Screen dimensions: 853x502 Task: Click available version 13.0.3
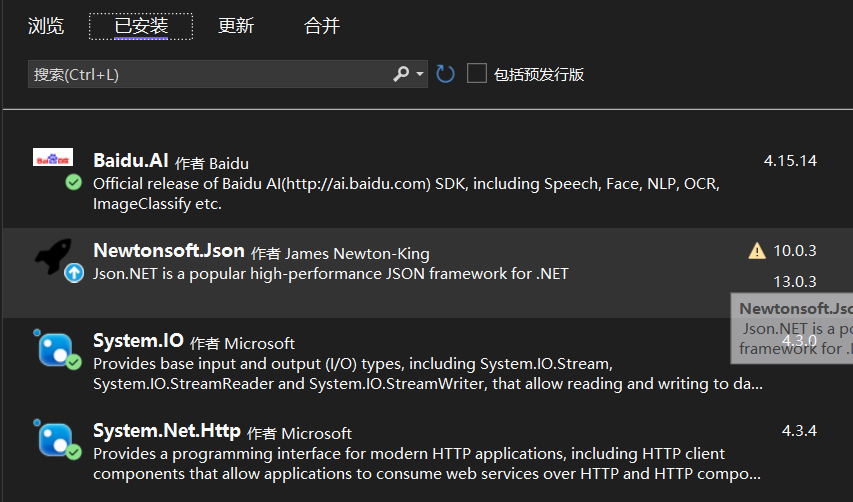[x=795, y=282]
